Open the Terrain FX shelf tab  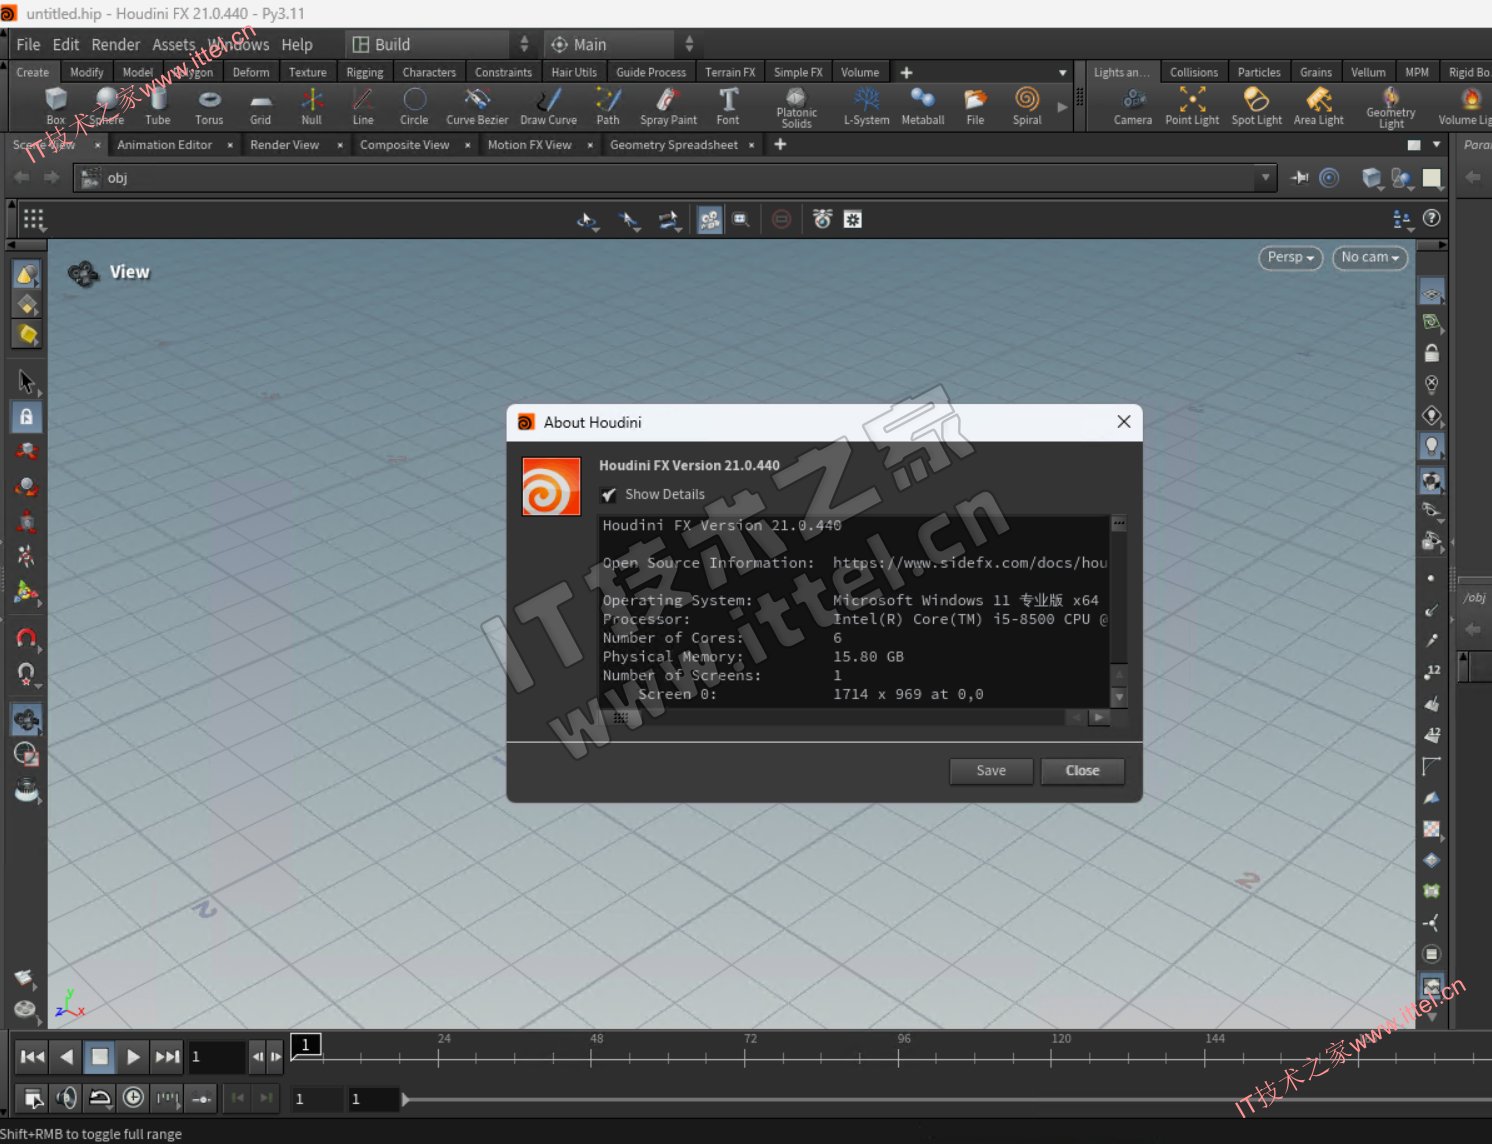730,72
